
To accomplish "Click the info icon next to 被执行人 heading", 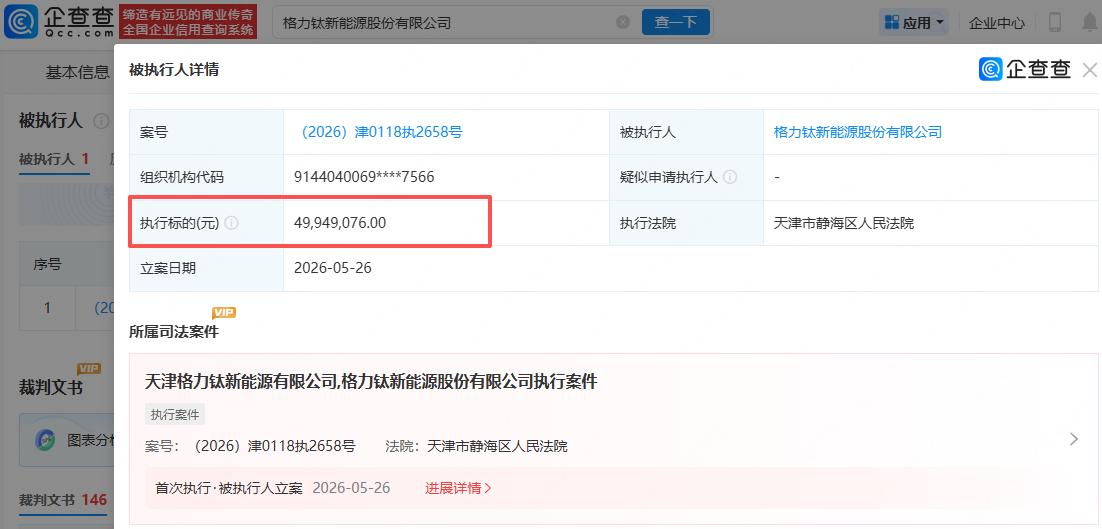I will pos(101,121).
